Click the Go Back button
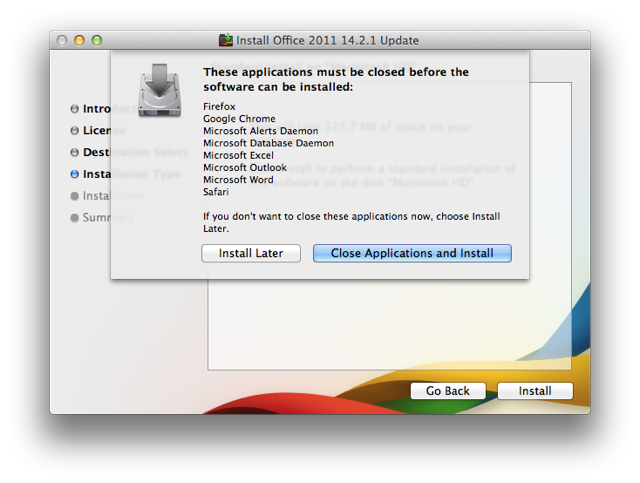 coord(448,391)
